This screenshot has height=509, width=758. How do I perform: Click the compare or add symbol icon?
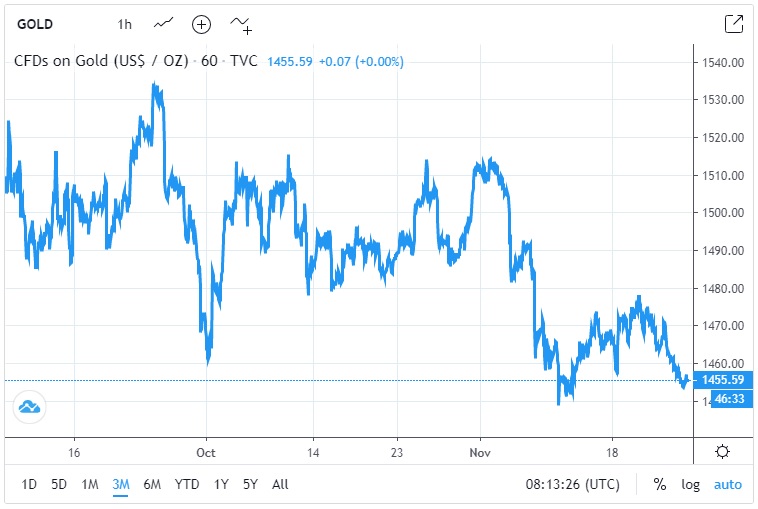tap(202, 23)
